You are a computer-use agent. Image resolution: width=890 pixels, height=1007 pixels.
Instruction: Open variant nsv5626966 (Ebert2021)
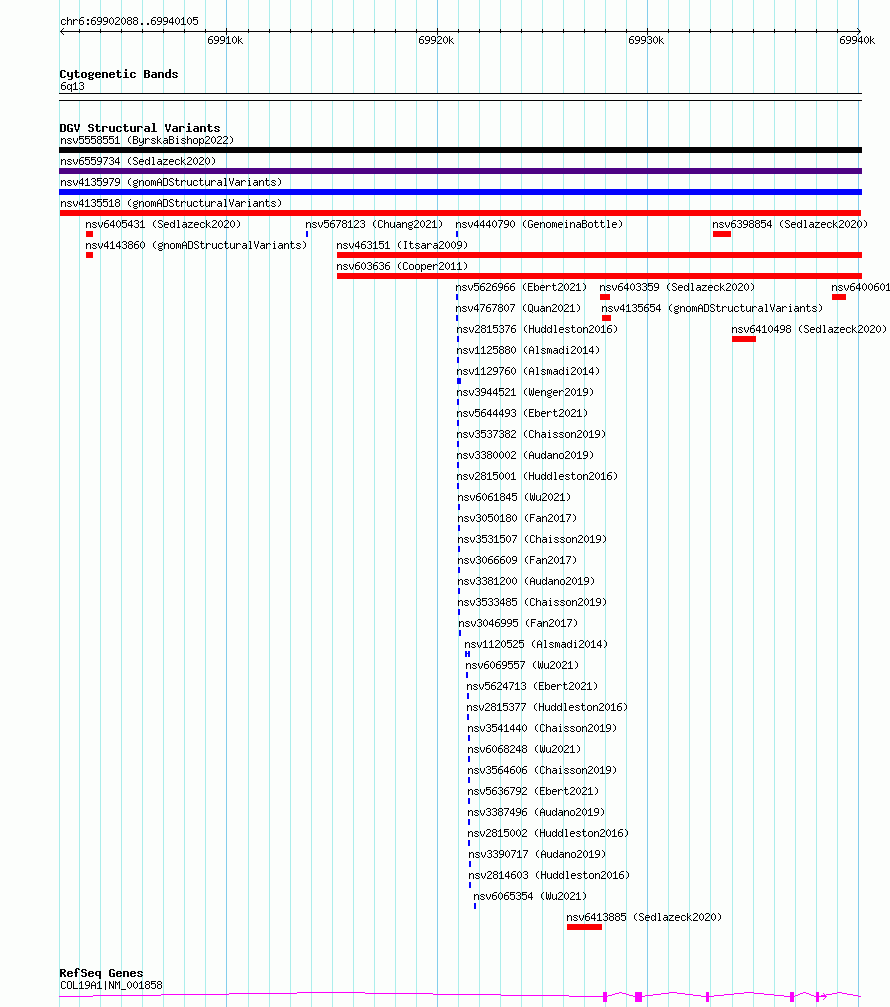[521, 287]
